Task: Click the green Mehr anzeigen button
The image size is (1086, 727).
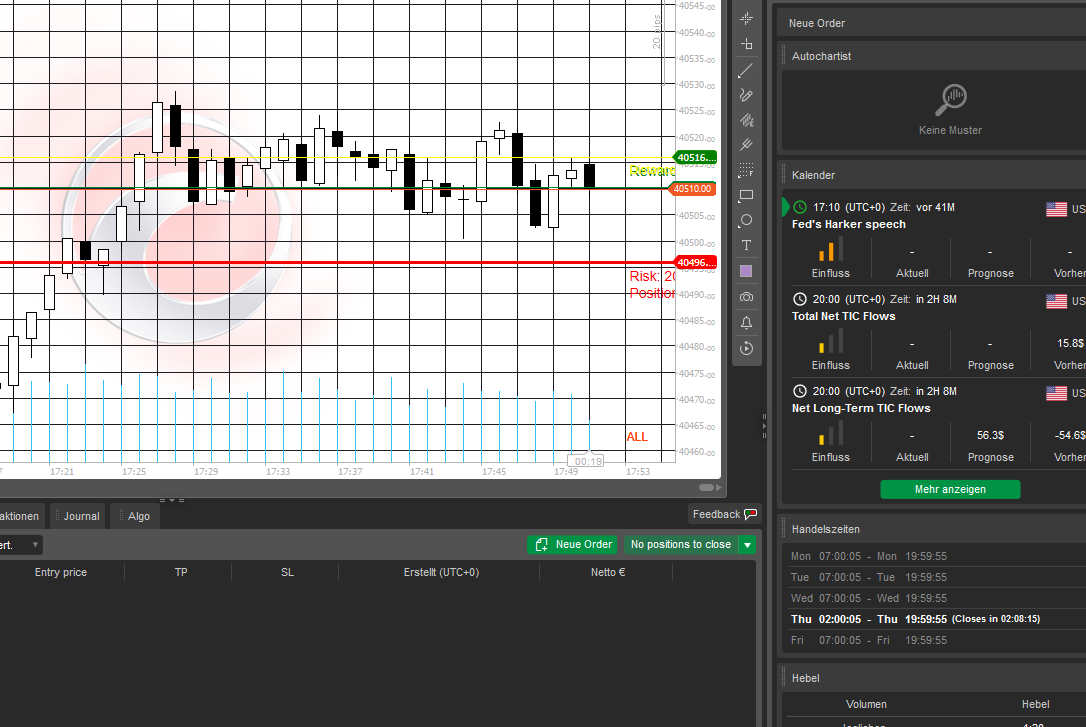Action: (950, 490)
